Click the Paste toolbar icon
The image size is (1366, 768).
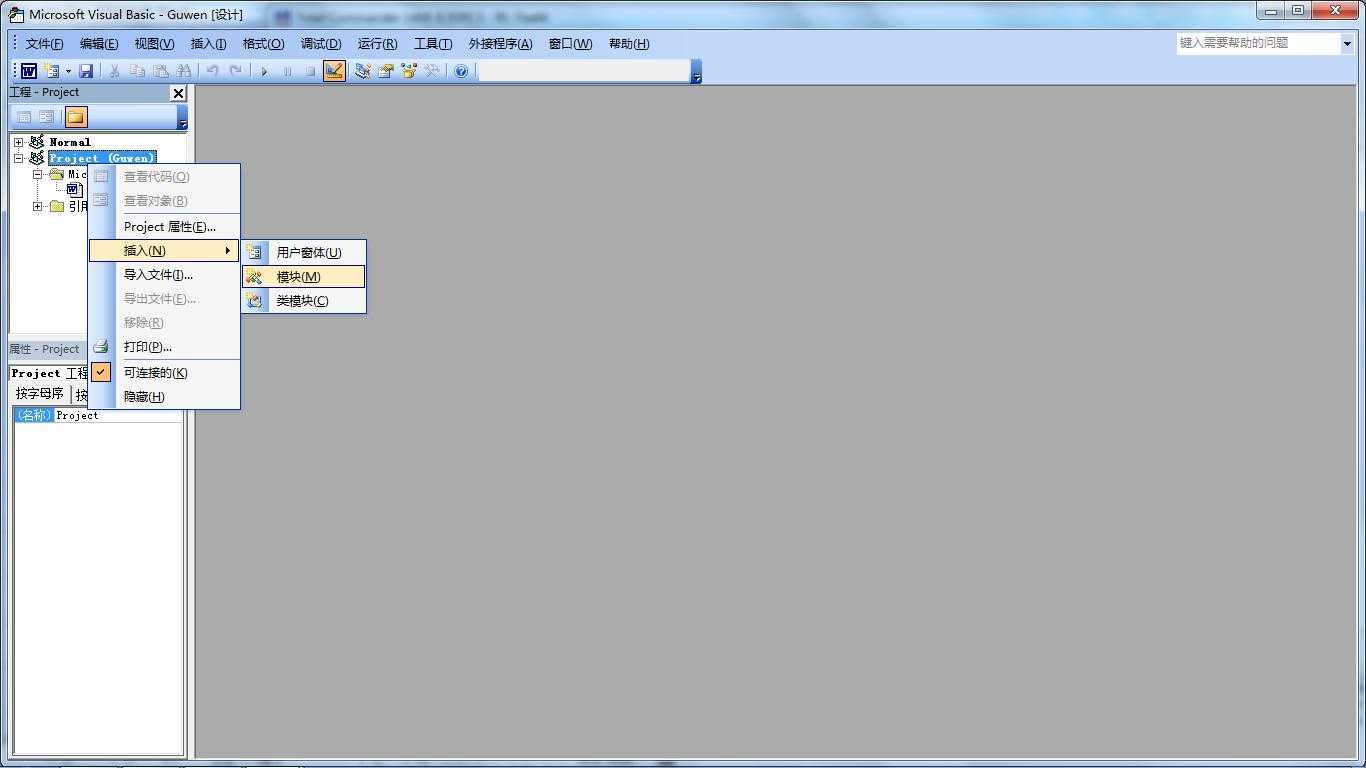[x=160, y=71]
